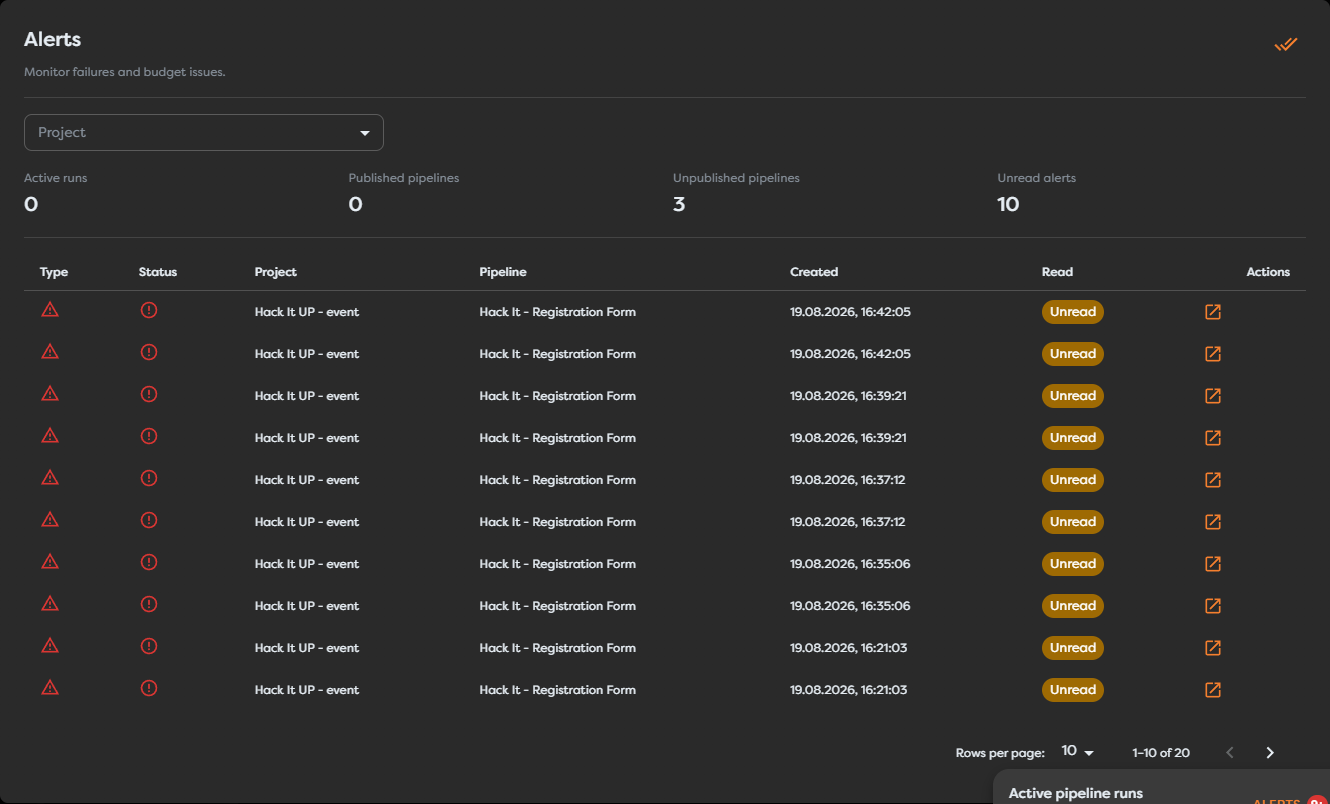Click the Created column header
The image size is (1330, 804).
pyautogui.click(x=814, y=272)
